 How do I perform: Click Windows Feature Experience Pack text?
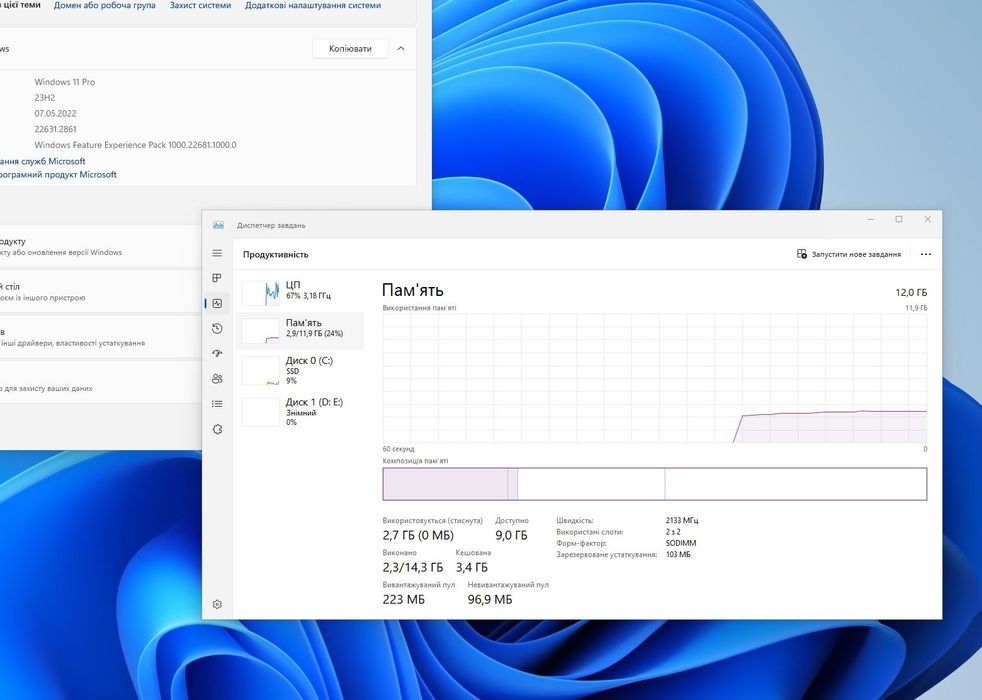[135, 145]
